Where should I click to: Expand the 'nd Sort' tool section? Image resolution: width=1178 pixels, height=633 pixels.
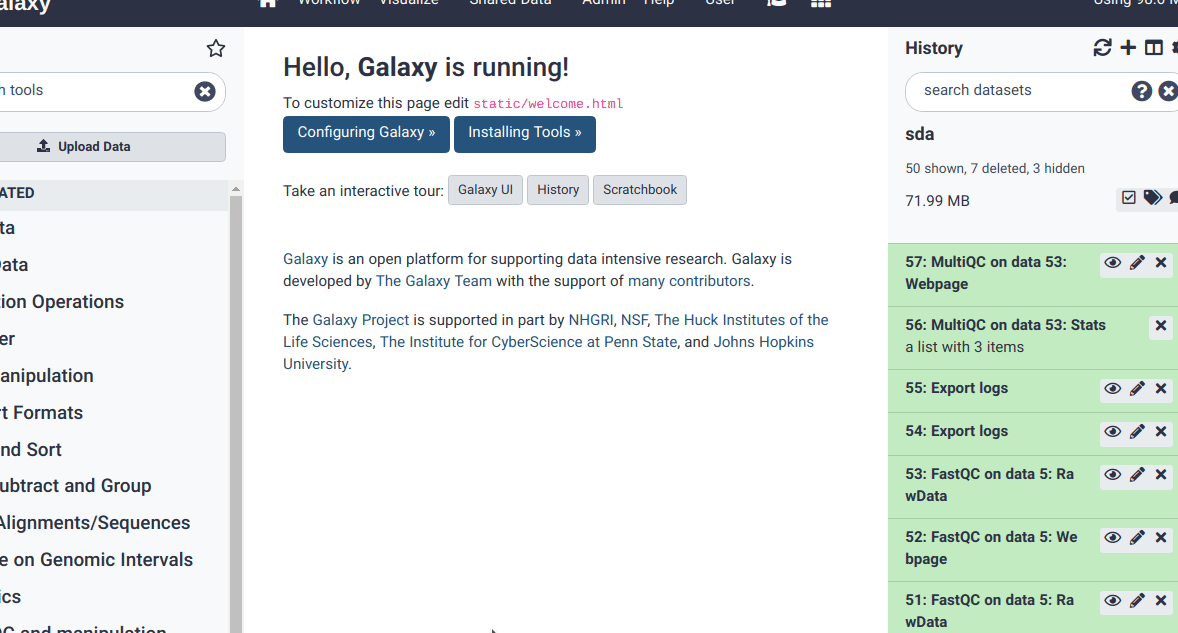pyautogui.click(x=31, y=449)
